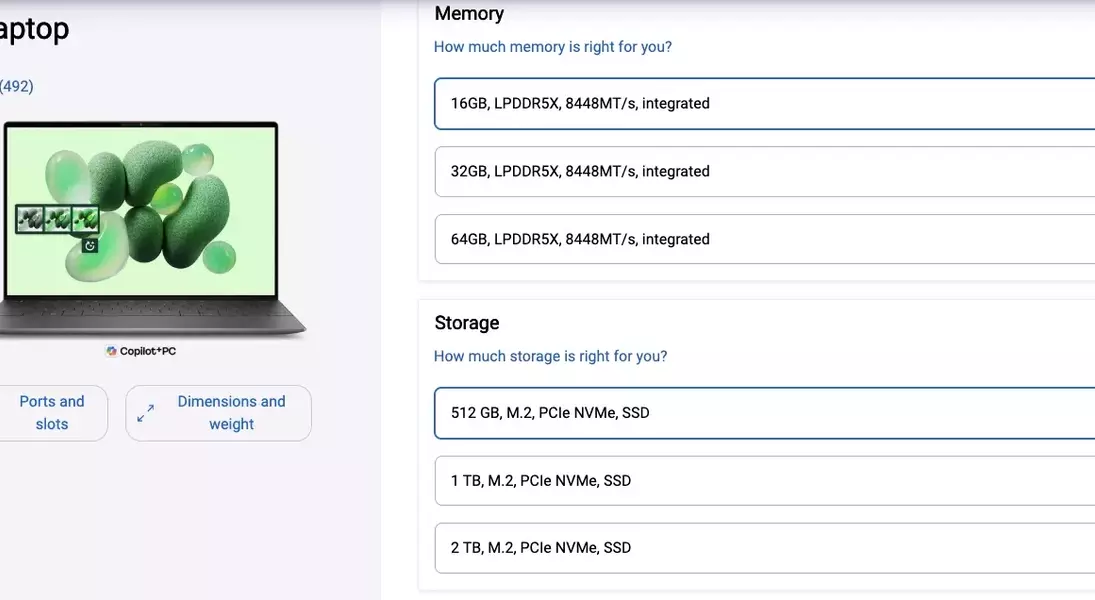Click the Laptop product title text
Viewport: 1095px width, 600px height.
coord(34,30)
